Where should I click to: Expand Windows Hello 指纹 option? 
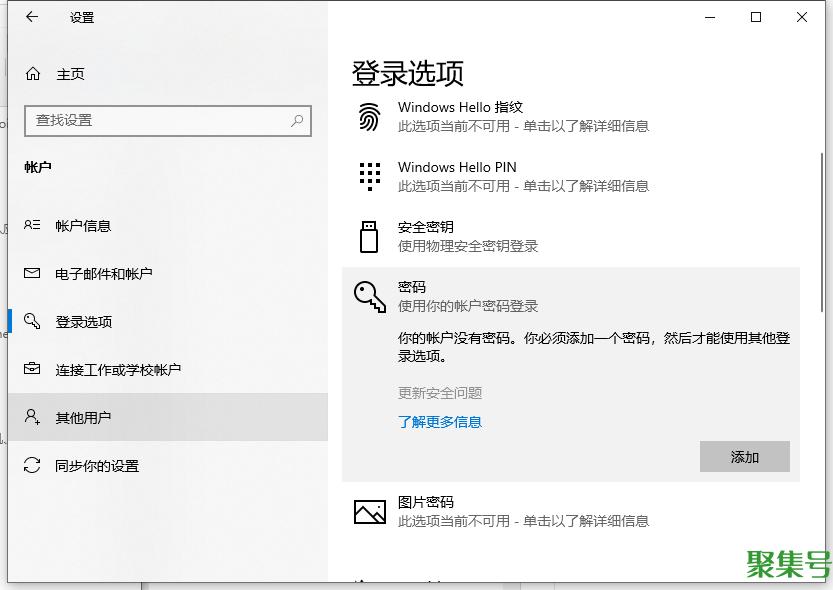(x=571, y=117)
